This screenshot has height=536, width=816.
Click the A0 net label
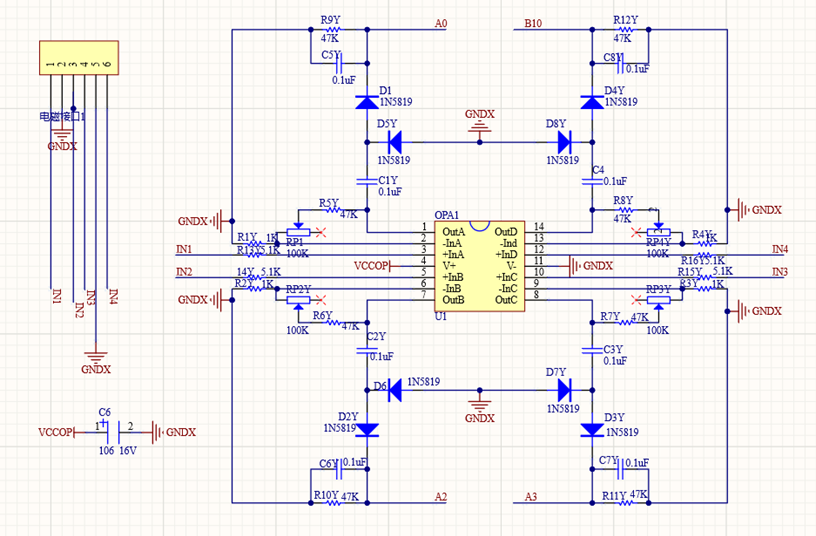442,23
